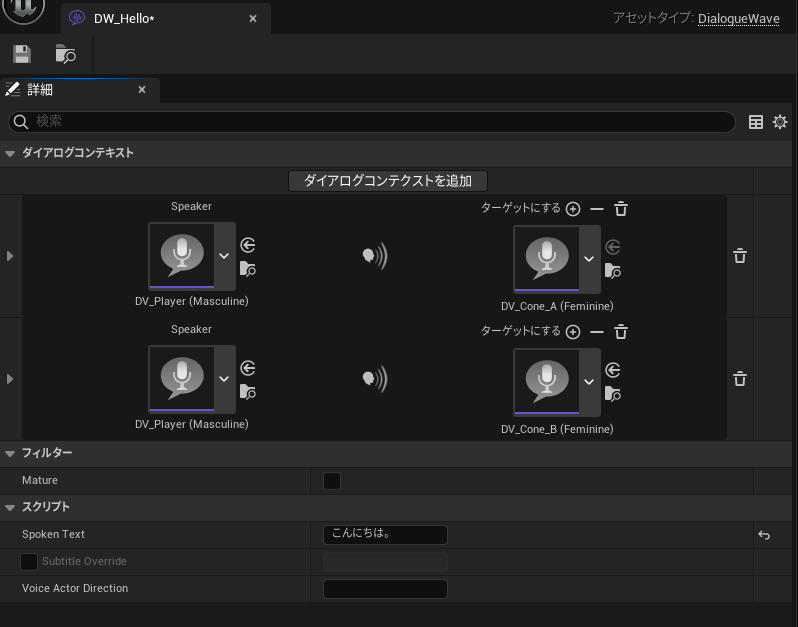The image size is (798, 627).
Task: Click ダイアログコンテキストを追加 button
Action: 388,181
